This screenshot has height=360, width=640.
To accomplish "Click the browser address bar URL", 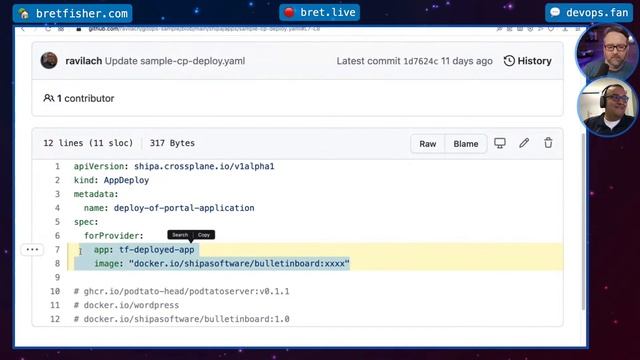I will pyautogui.click(x=204, y=29).
